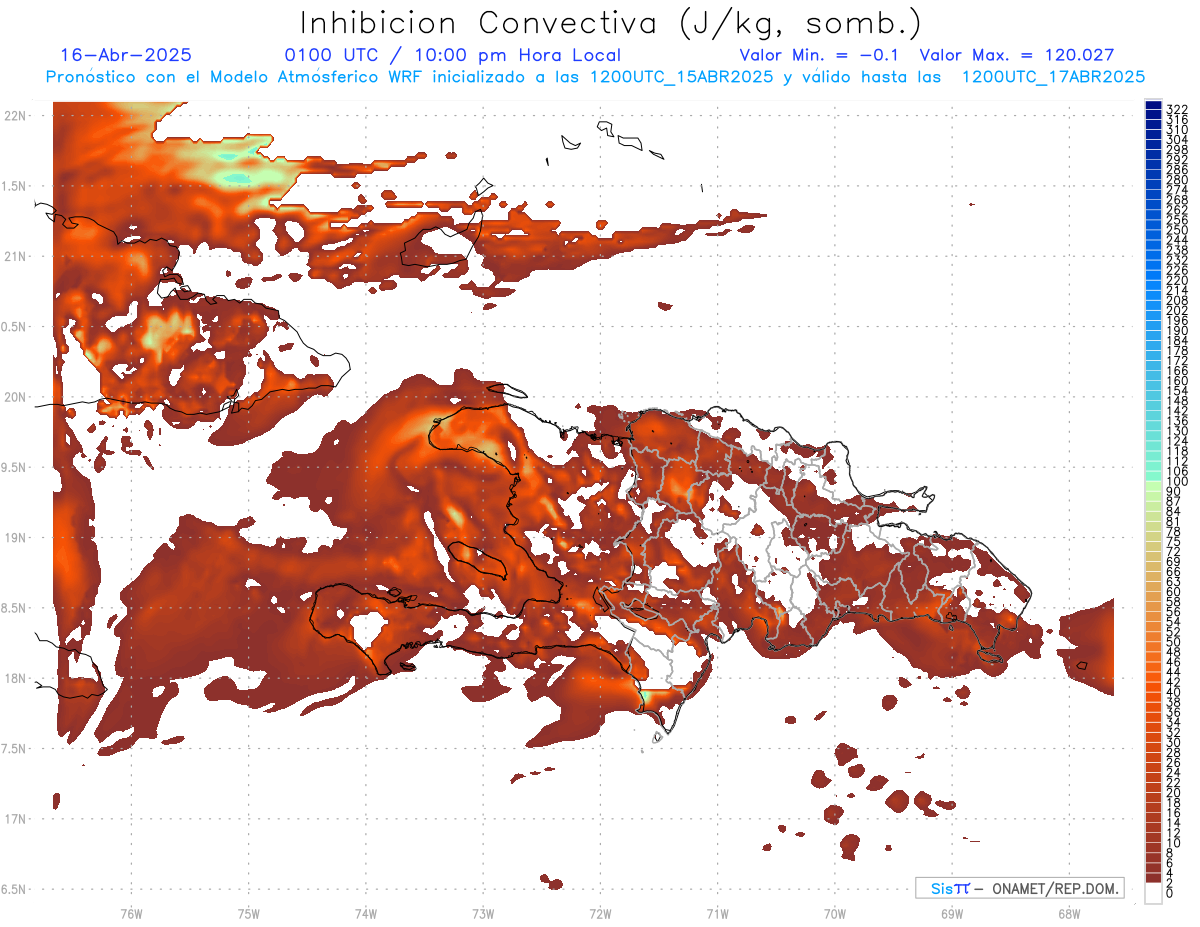Image resolution: width=1200 pixels, height=927 pixels.
Task: Click the '0.5N' latitude label
Action: (14, 327)
